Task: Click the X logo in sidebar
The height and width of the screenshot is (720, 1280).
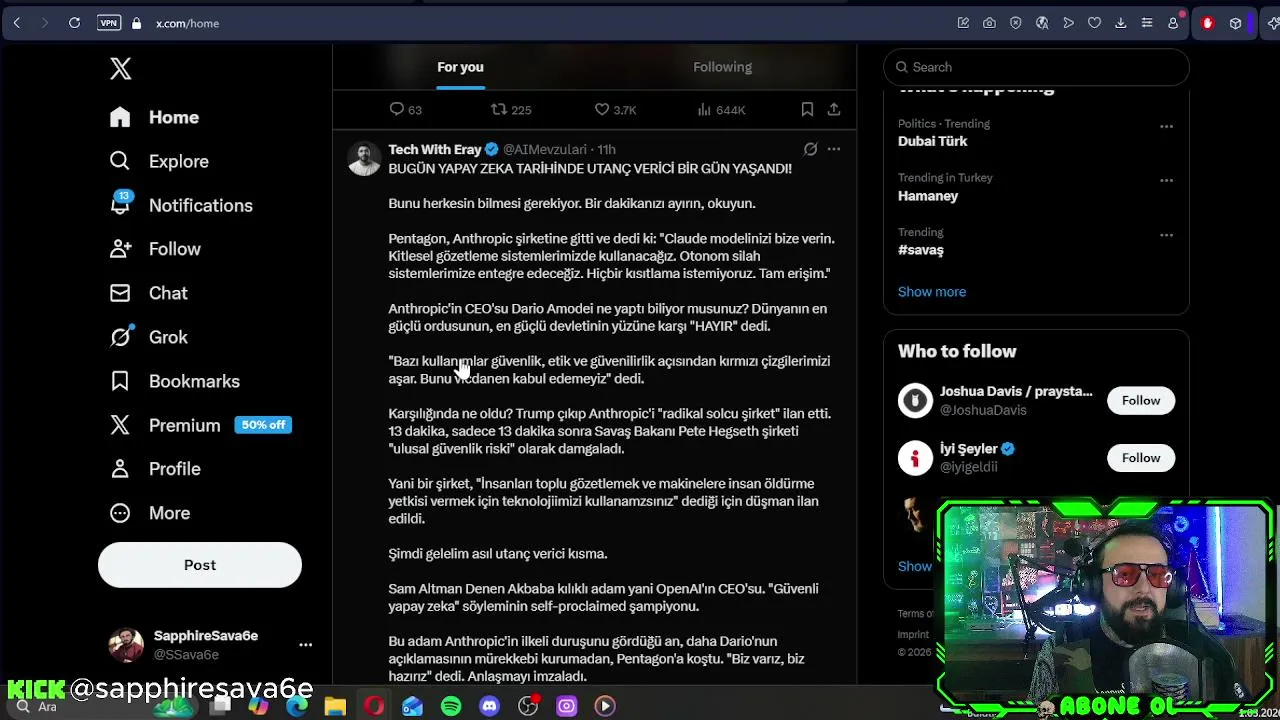Action: [x=120, y=68]
